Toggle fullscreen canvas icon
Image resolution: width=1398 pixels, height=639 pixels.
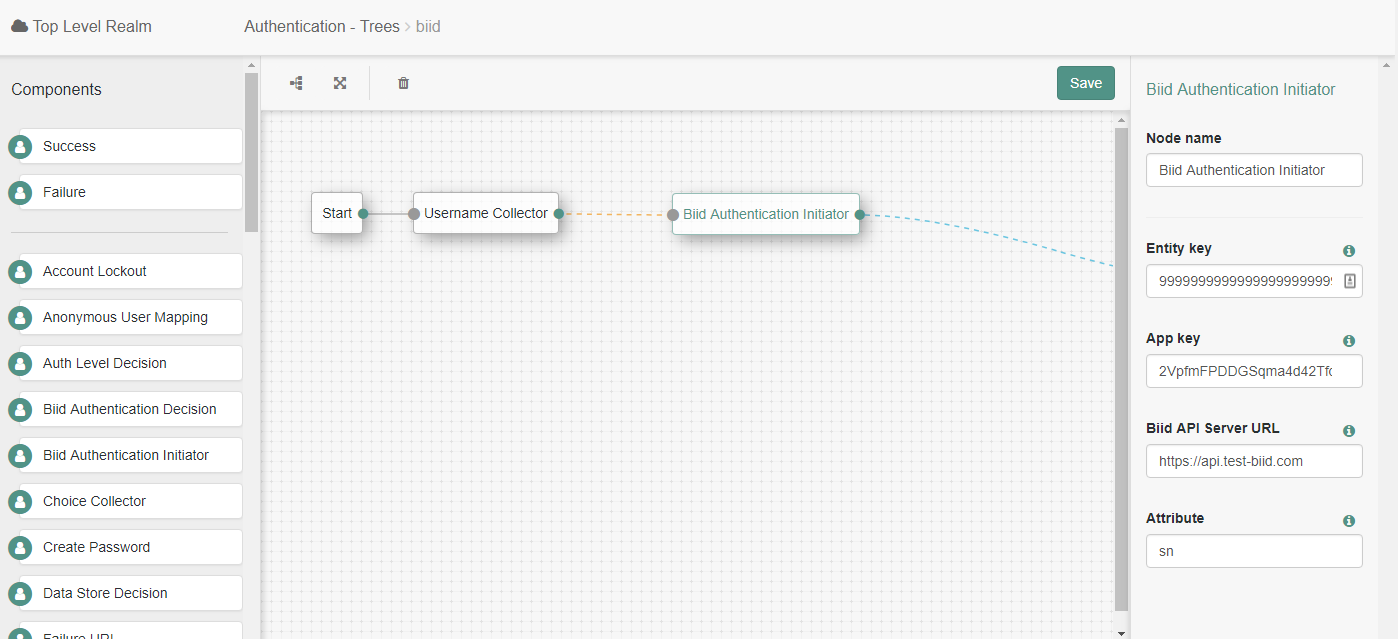[x=340, y=83]
